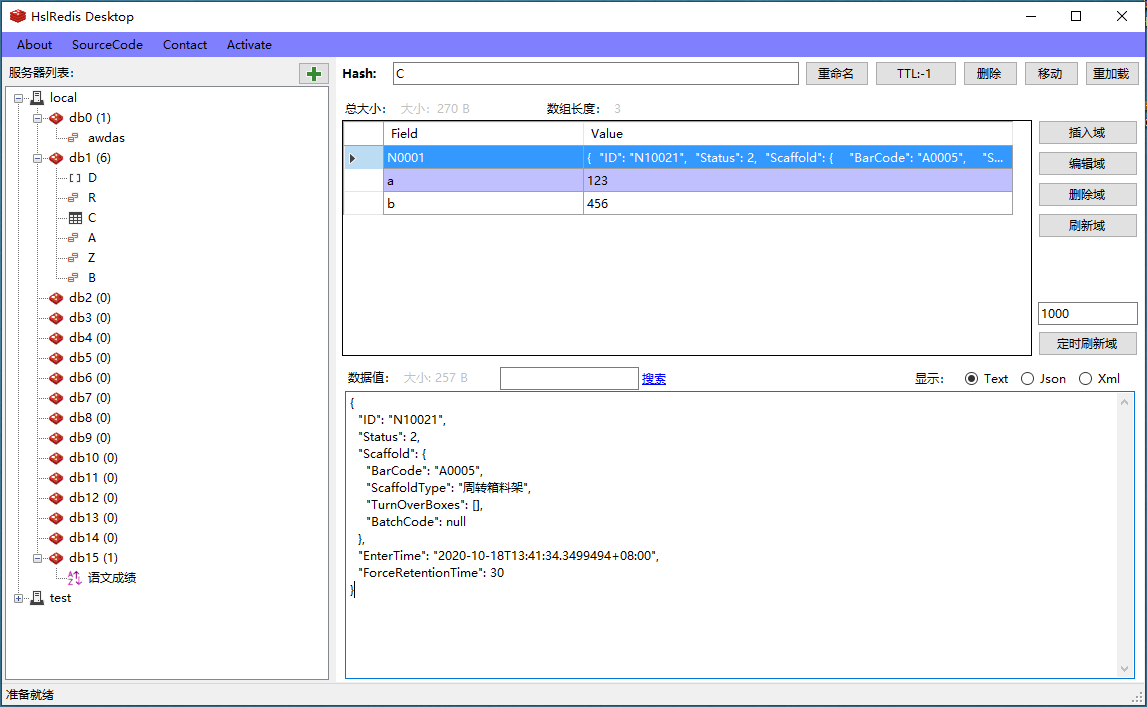Choose the Xml display option
This screenshot has height=707, width=1147.
1085,379
